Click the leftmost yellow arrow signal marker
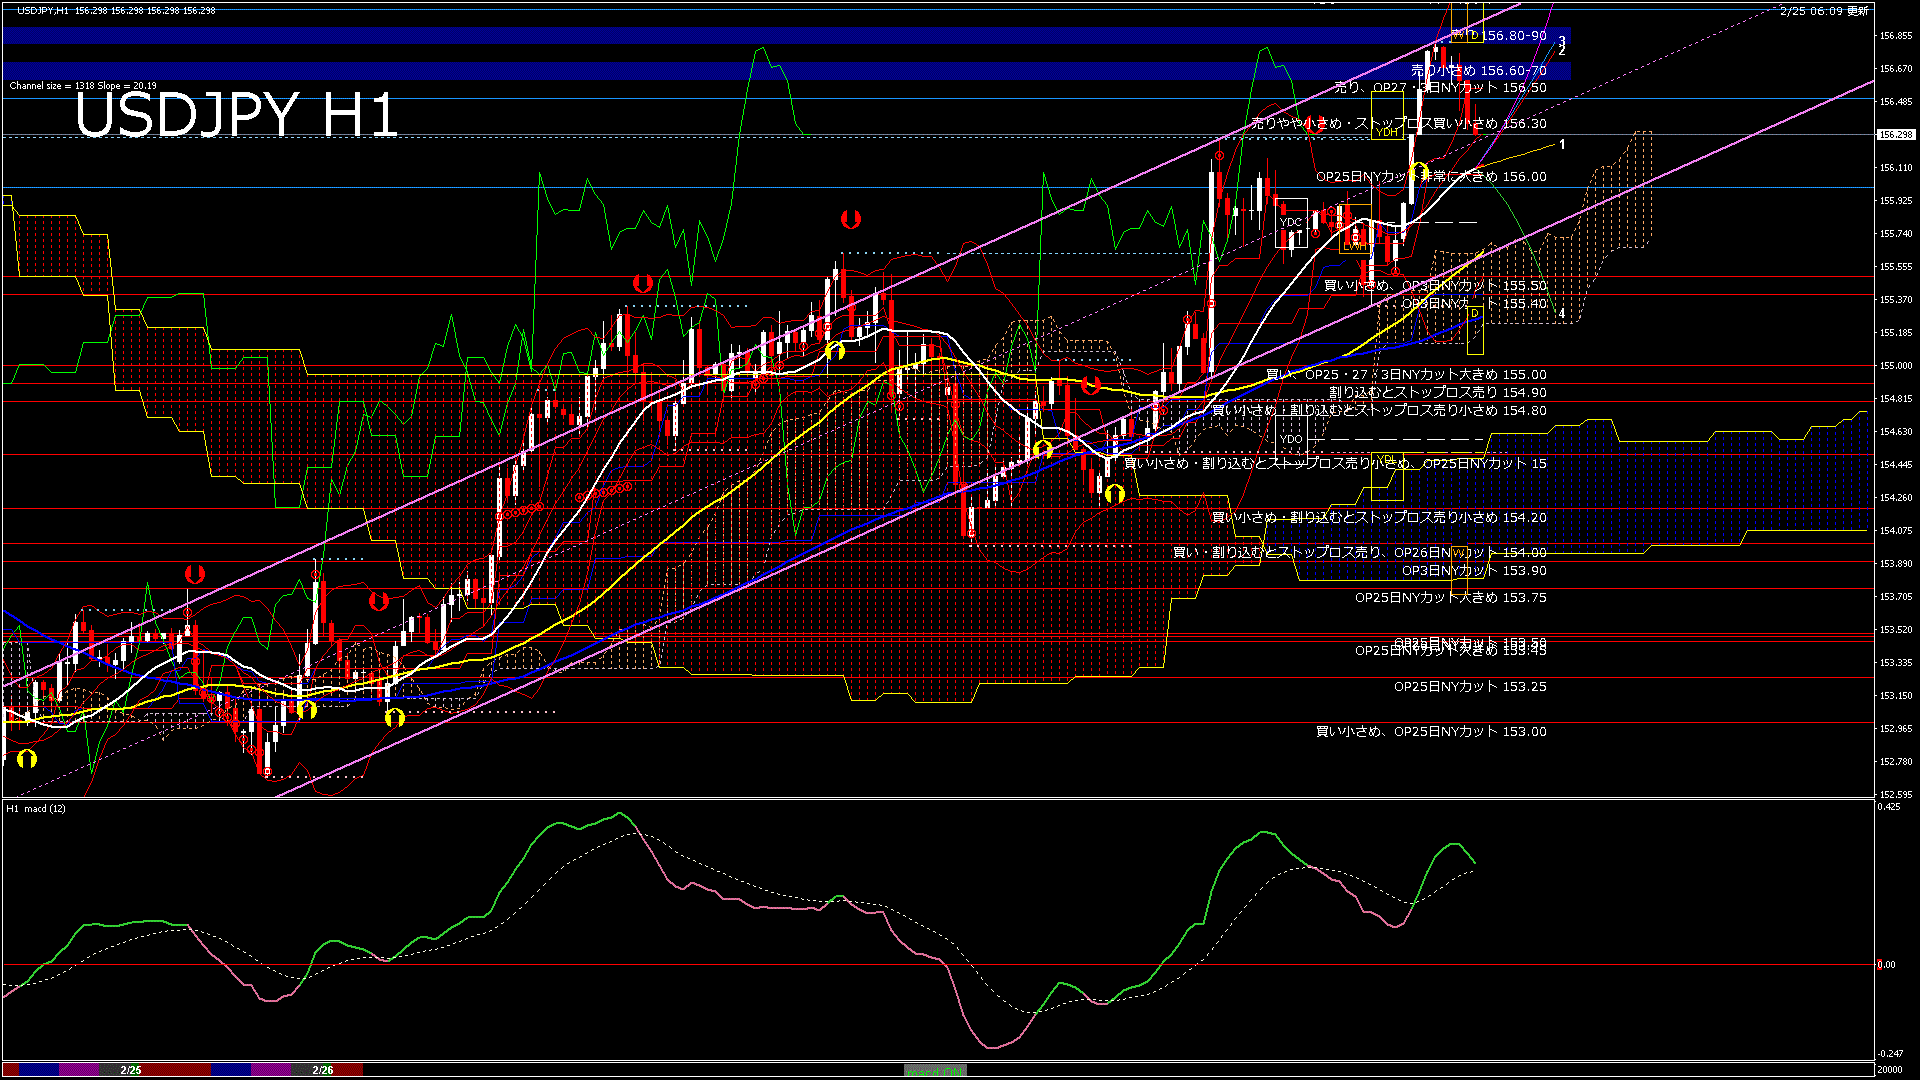Image resolution: width=1920 pixels, height=1080 pixels. (27, 759)
